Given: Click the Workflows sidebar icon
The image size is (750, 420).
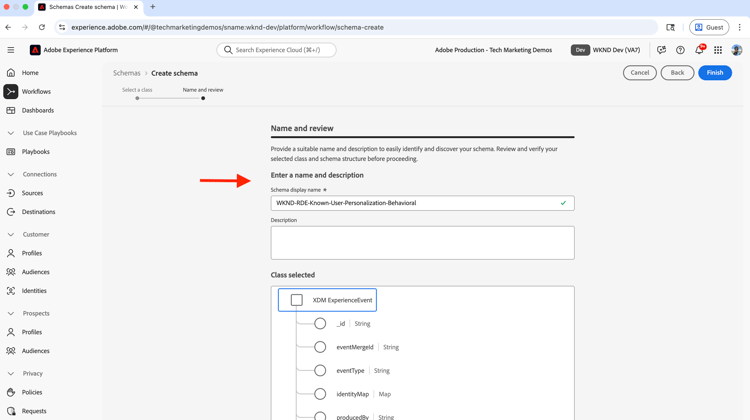Looking at the screenshot, I should [11, 92].
